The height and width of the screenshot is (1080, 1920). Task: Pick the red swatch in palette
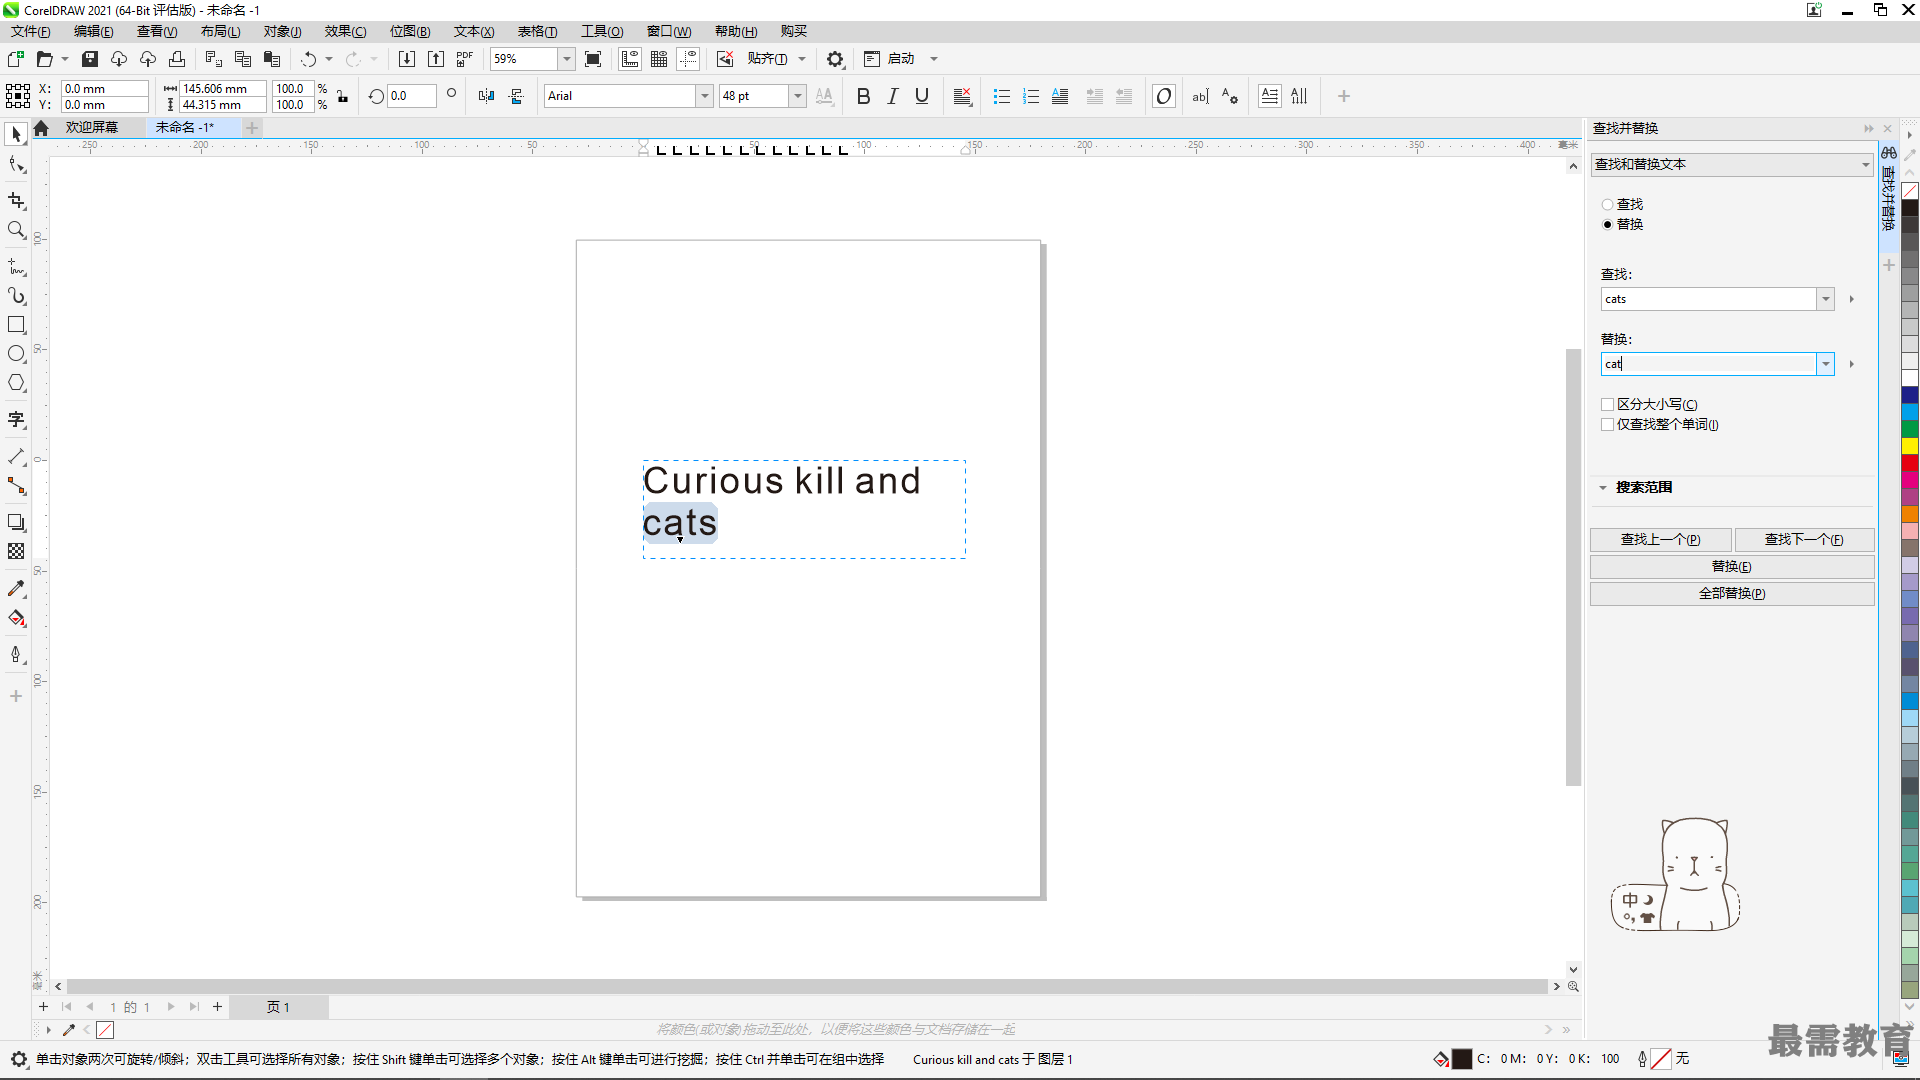1910,463
